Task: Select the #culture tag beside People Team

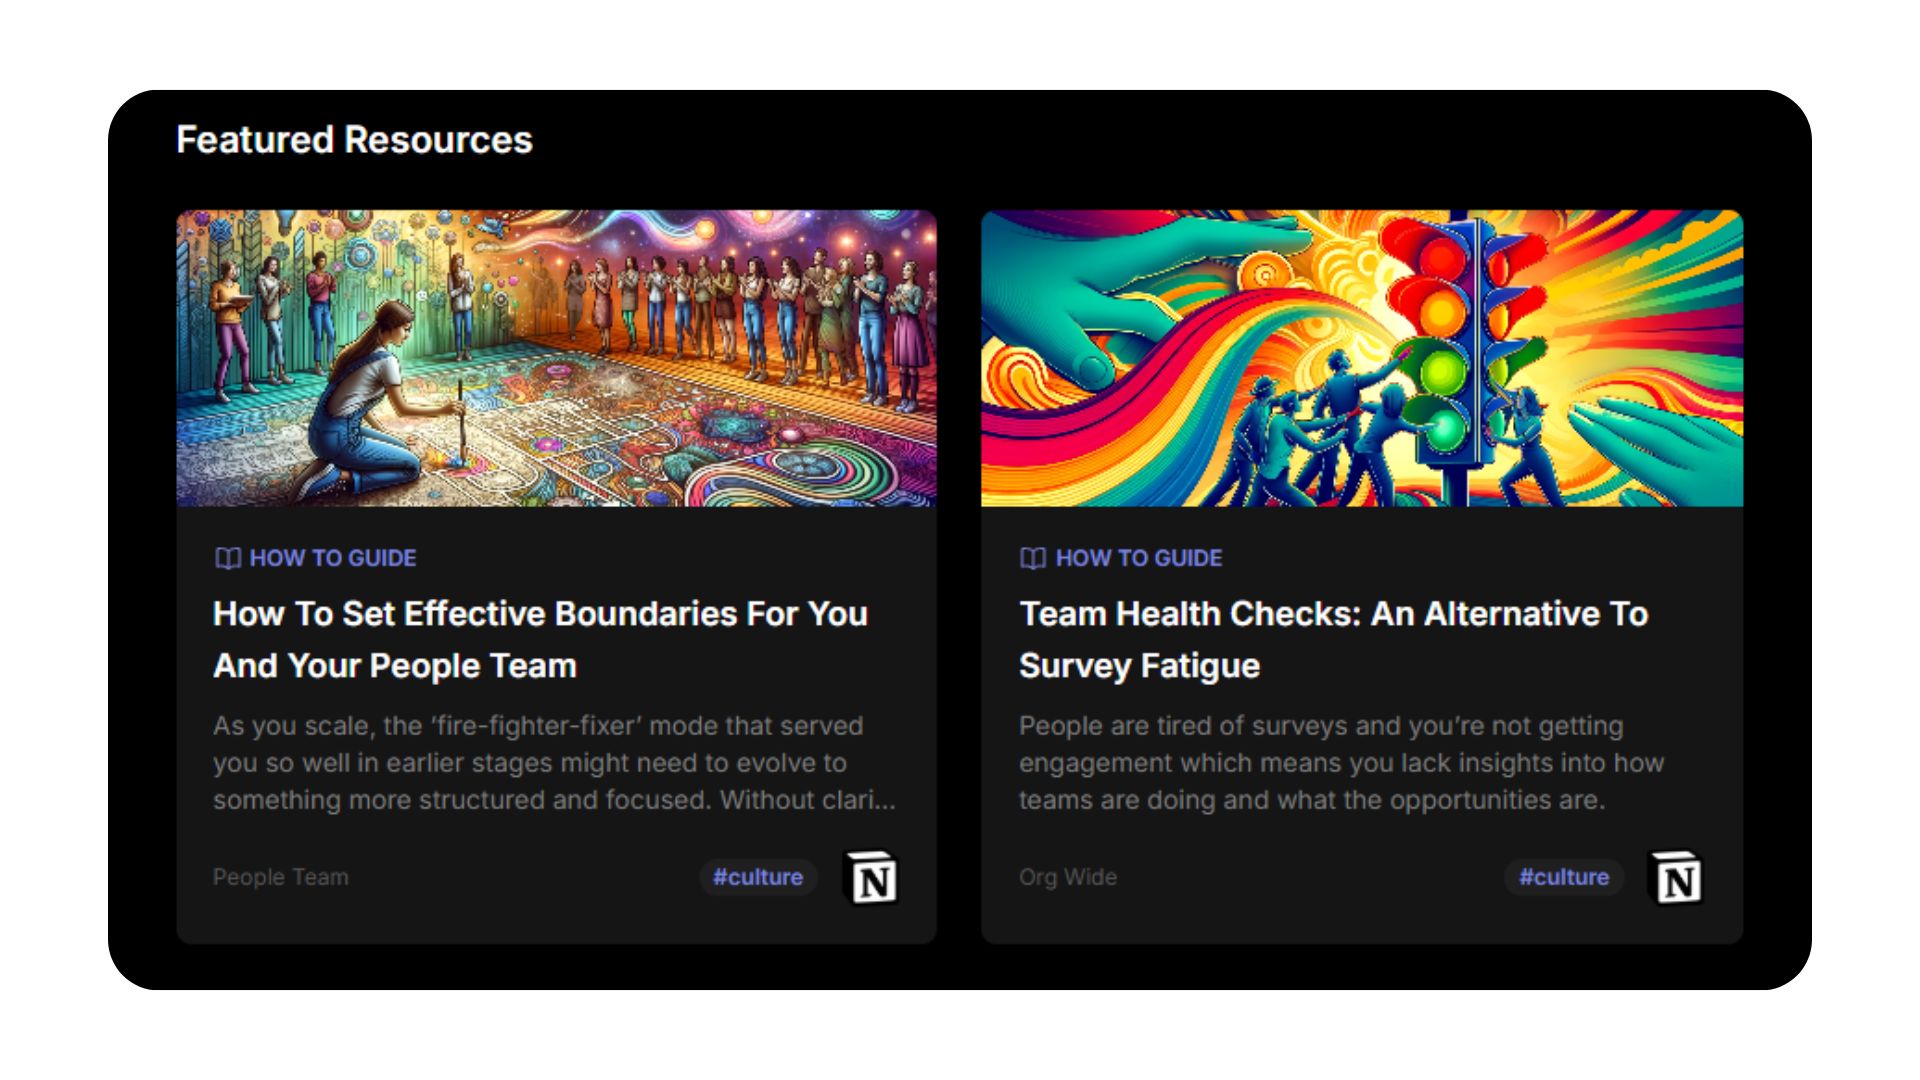Action: 758,877
